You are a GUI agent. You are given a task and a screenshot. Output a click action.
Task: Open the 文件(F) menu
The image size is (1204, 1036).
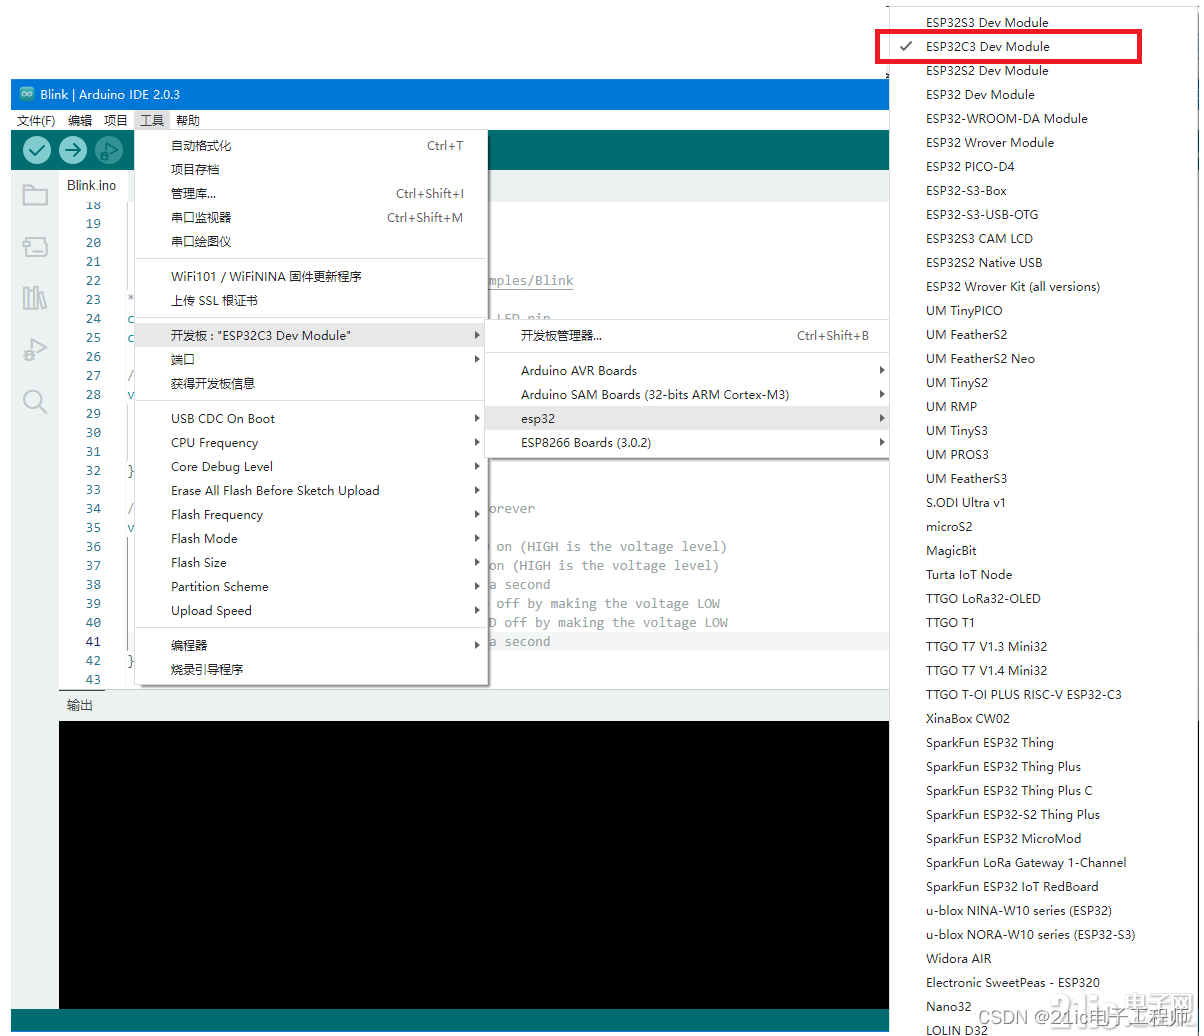pyautogui.click(x=35, y=120)
